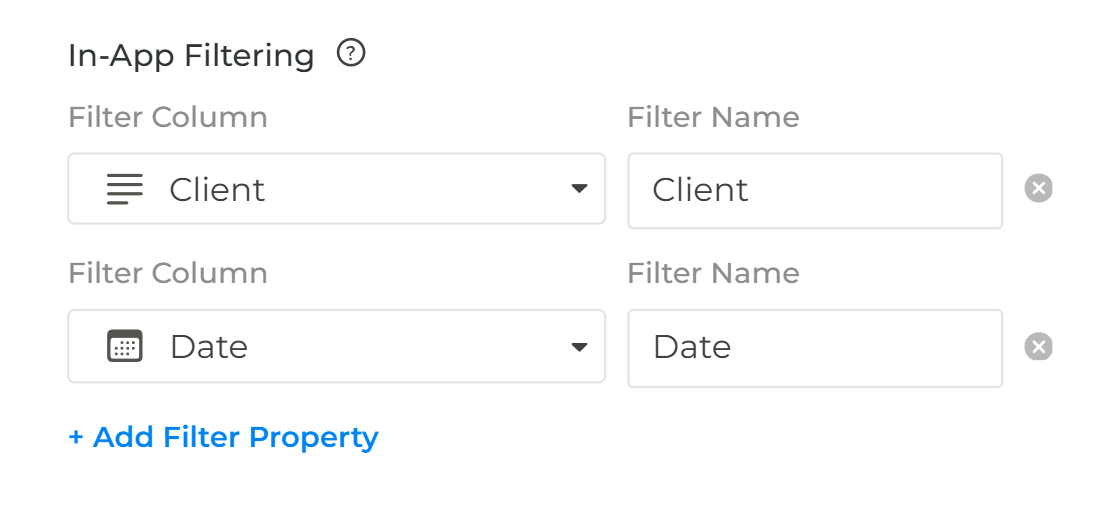Click the calendar icon in the Date dropdown
The image size is (1096, 527).
[125, 346]
